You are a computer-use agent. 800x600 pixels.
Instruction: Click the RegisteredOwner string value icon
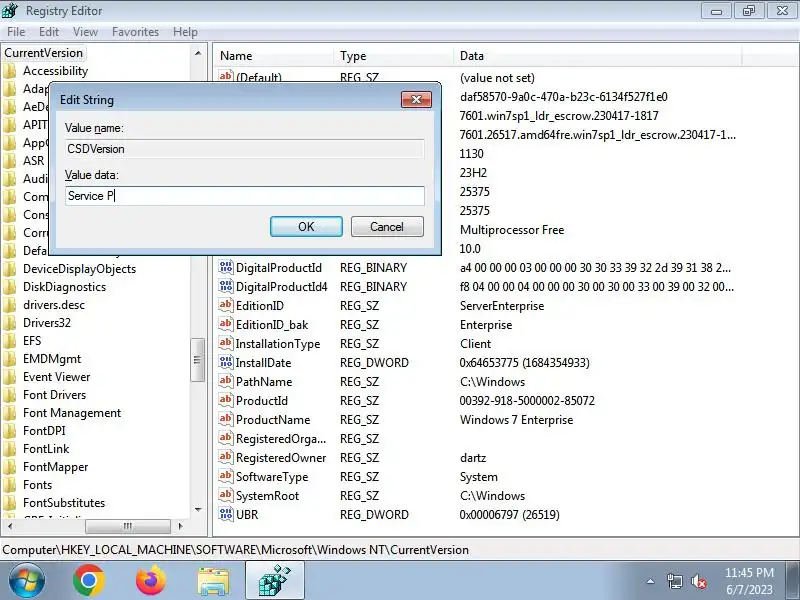[226, 457]
